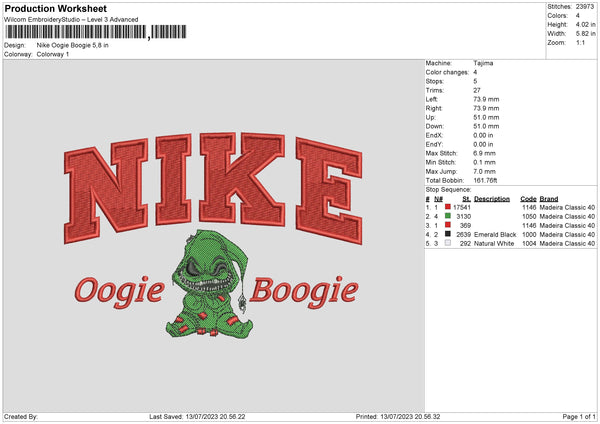
Task: Click the Max Jump value 7.0 mm
Action: [484, 171]
